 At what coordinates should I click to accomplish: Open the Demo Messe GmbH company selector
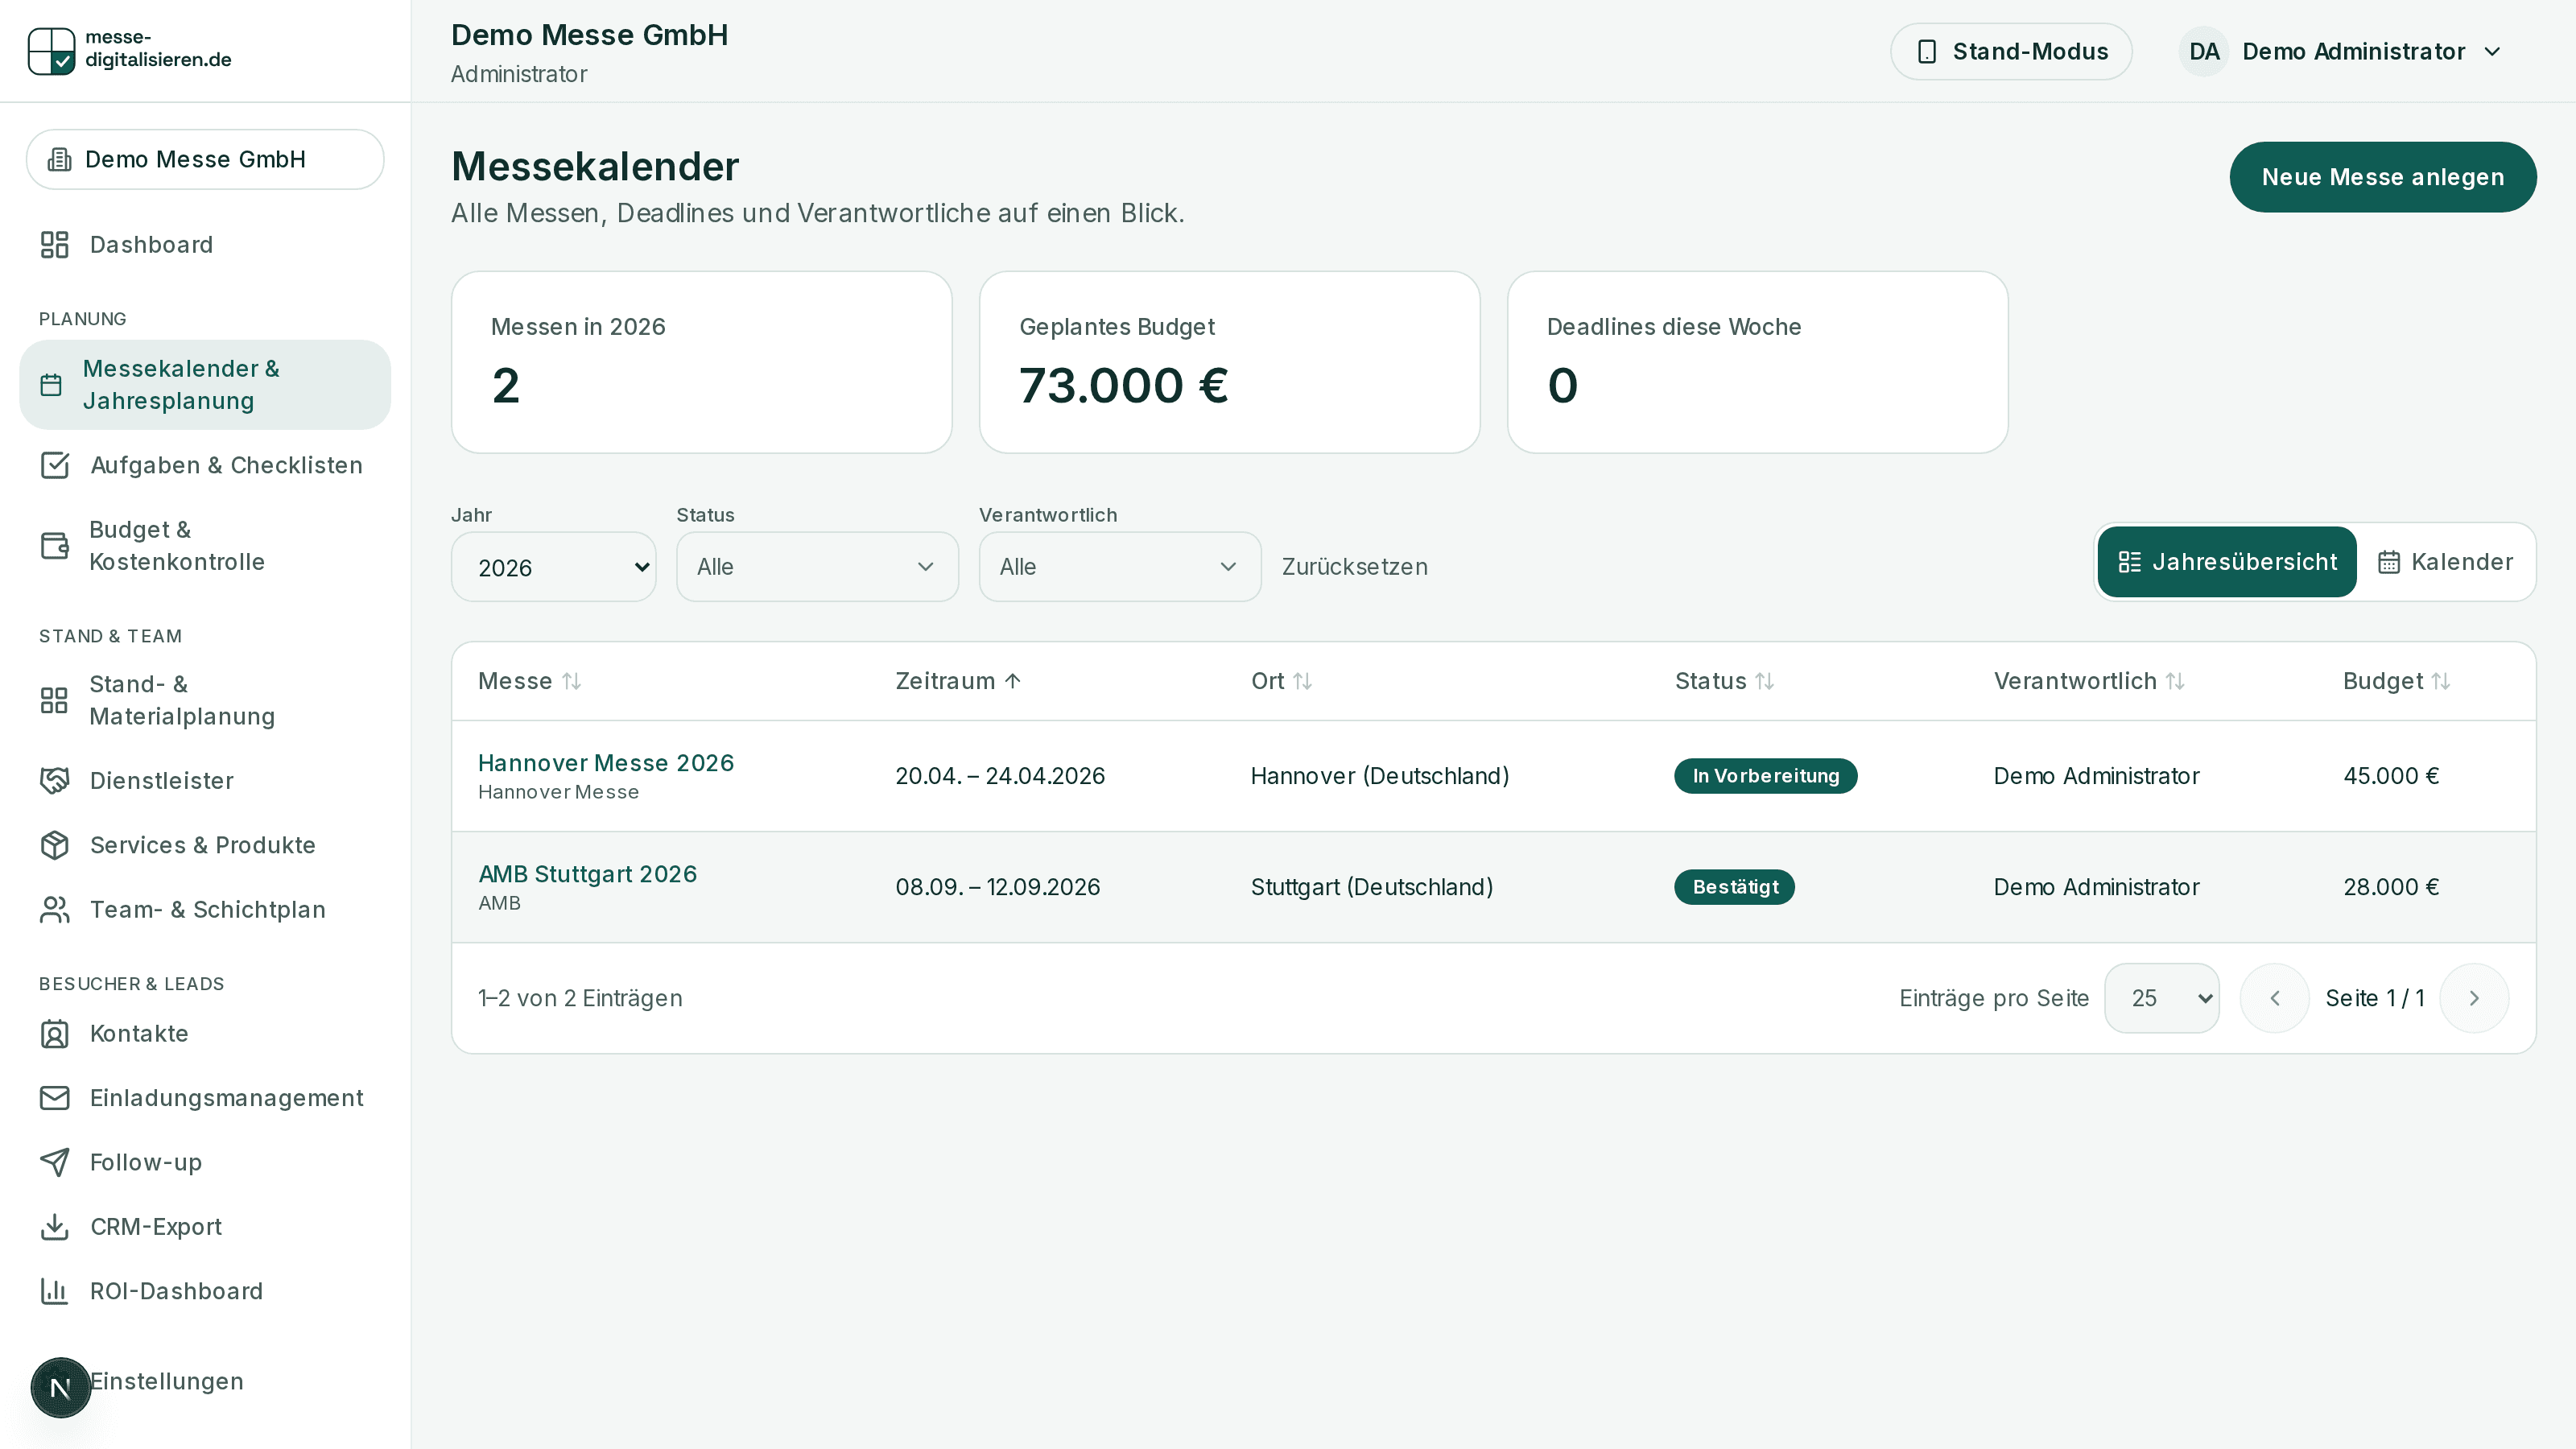point(205,159)
